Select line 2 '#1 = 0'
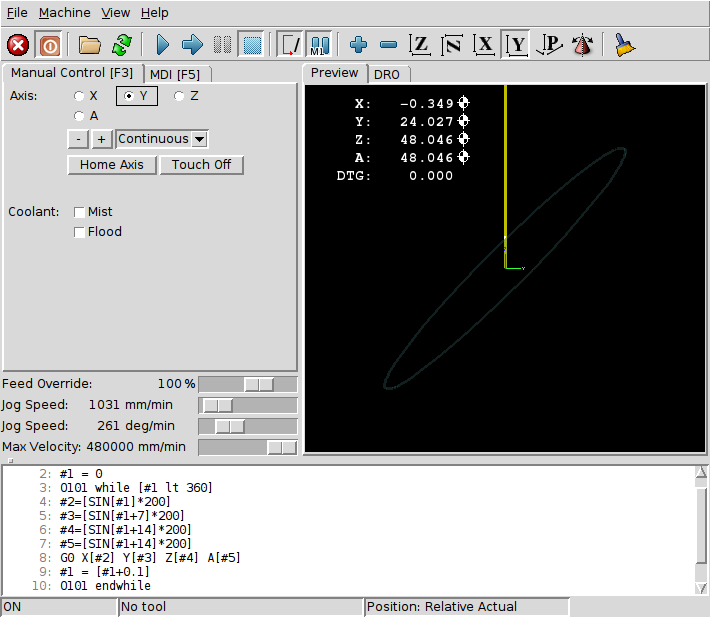The height and width of the screenshot is (617, 710). tap(81, 474)
